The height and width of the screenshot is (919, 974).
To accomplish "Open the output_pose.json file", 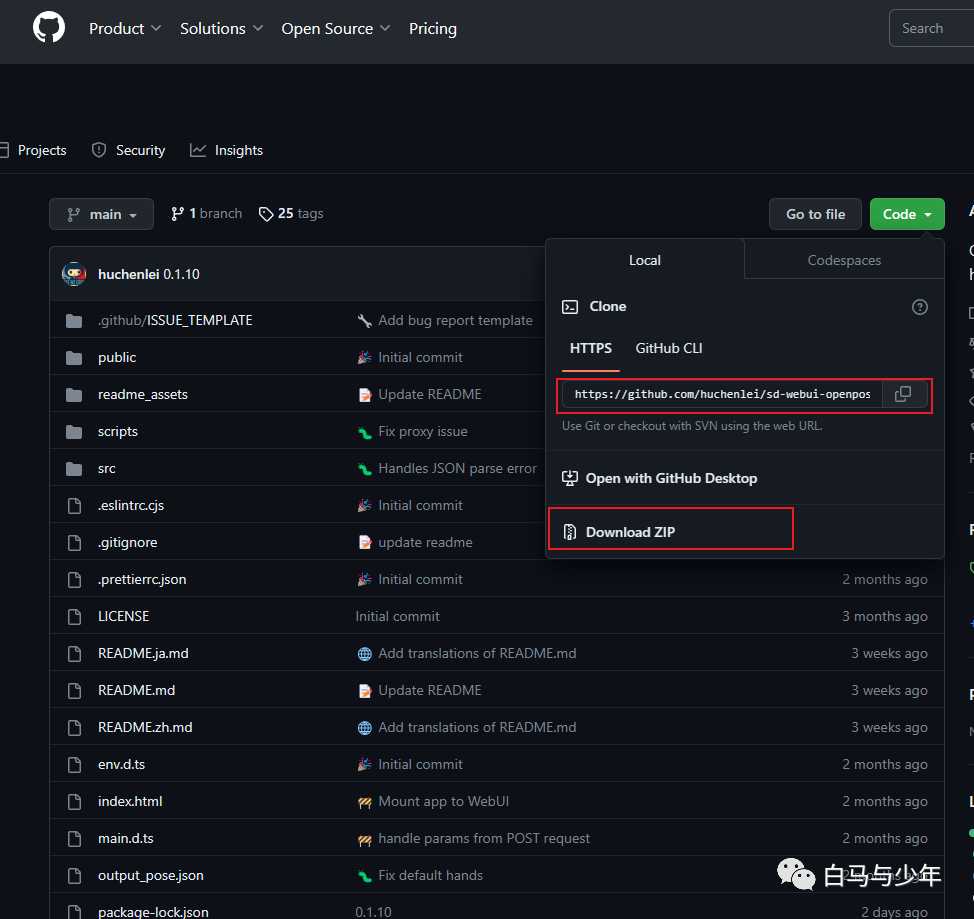I will click(x=151, y=876).
